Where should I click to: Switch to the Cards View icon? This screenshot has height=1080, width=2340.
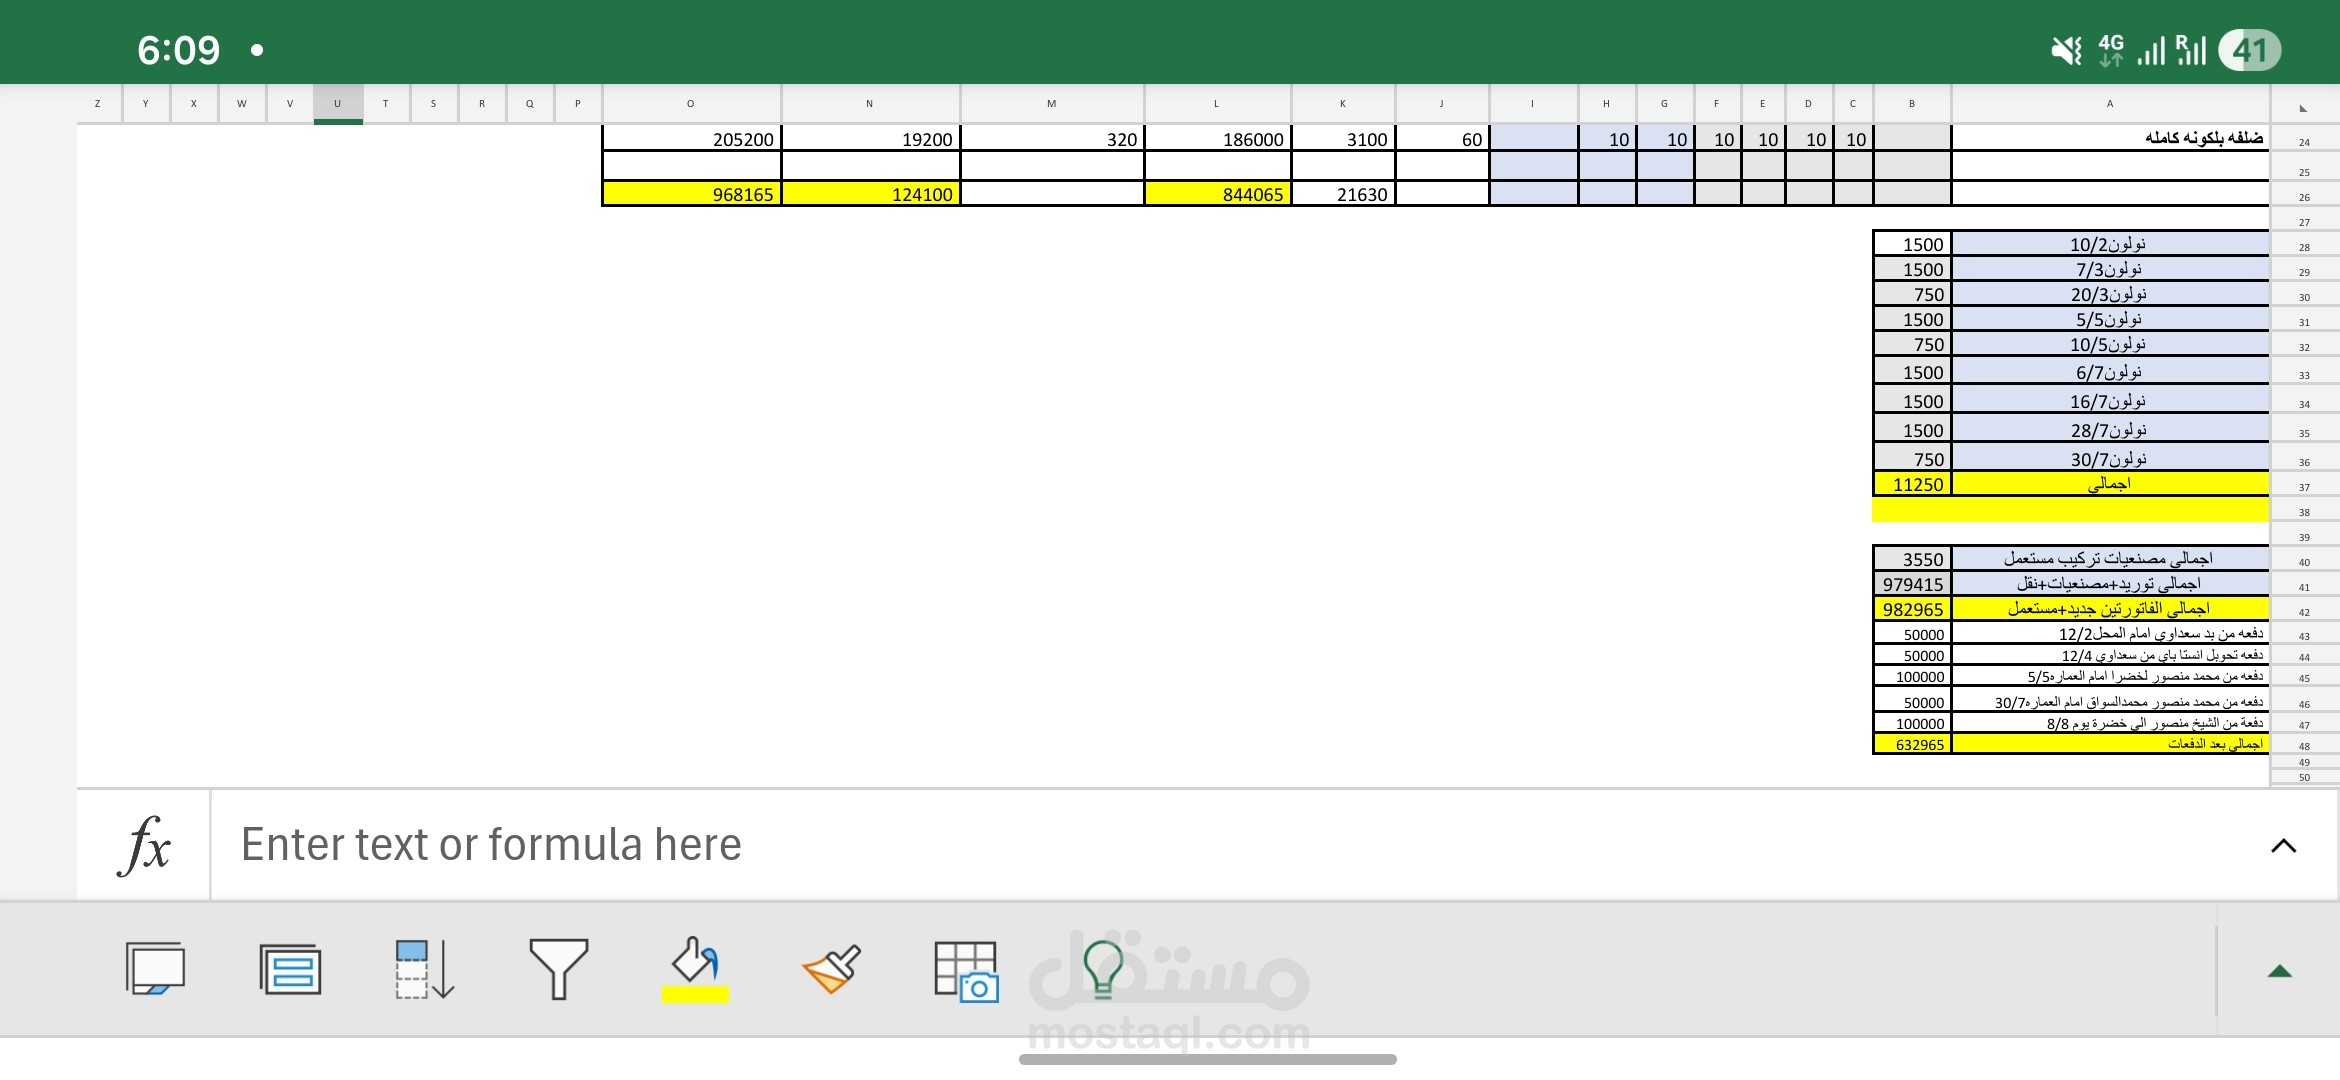[x=290, y=969]
